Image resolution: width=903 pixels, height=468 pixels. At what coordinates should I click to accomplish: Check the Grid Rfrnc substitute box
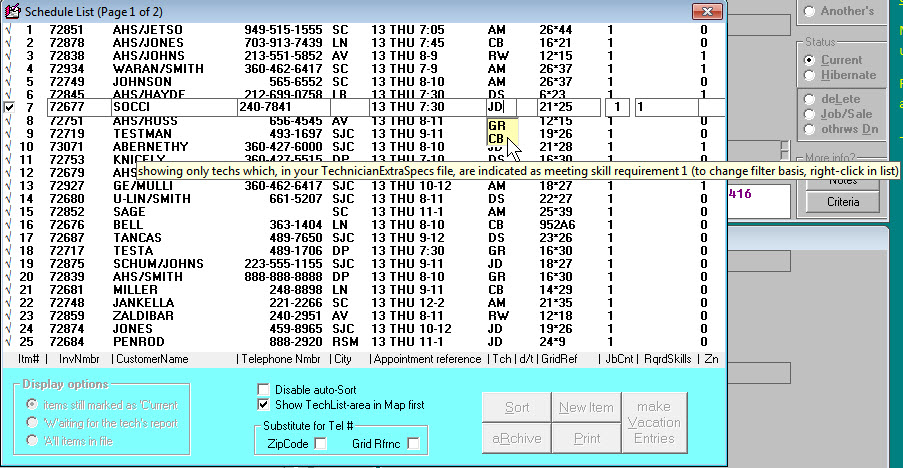[413, 443]
